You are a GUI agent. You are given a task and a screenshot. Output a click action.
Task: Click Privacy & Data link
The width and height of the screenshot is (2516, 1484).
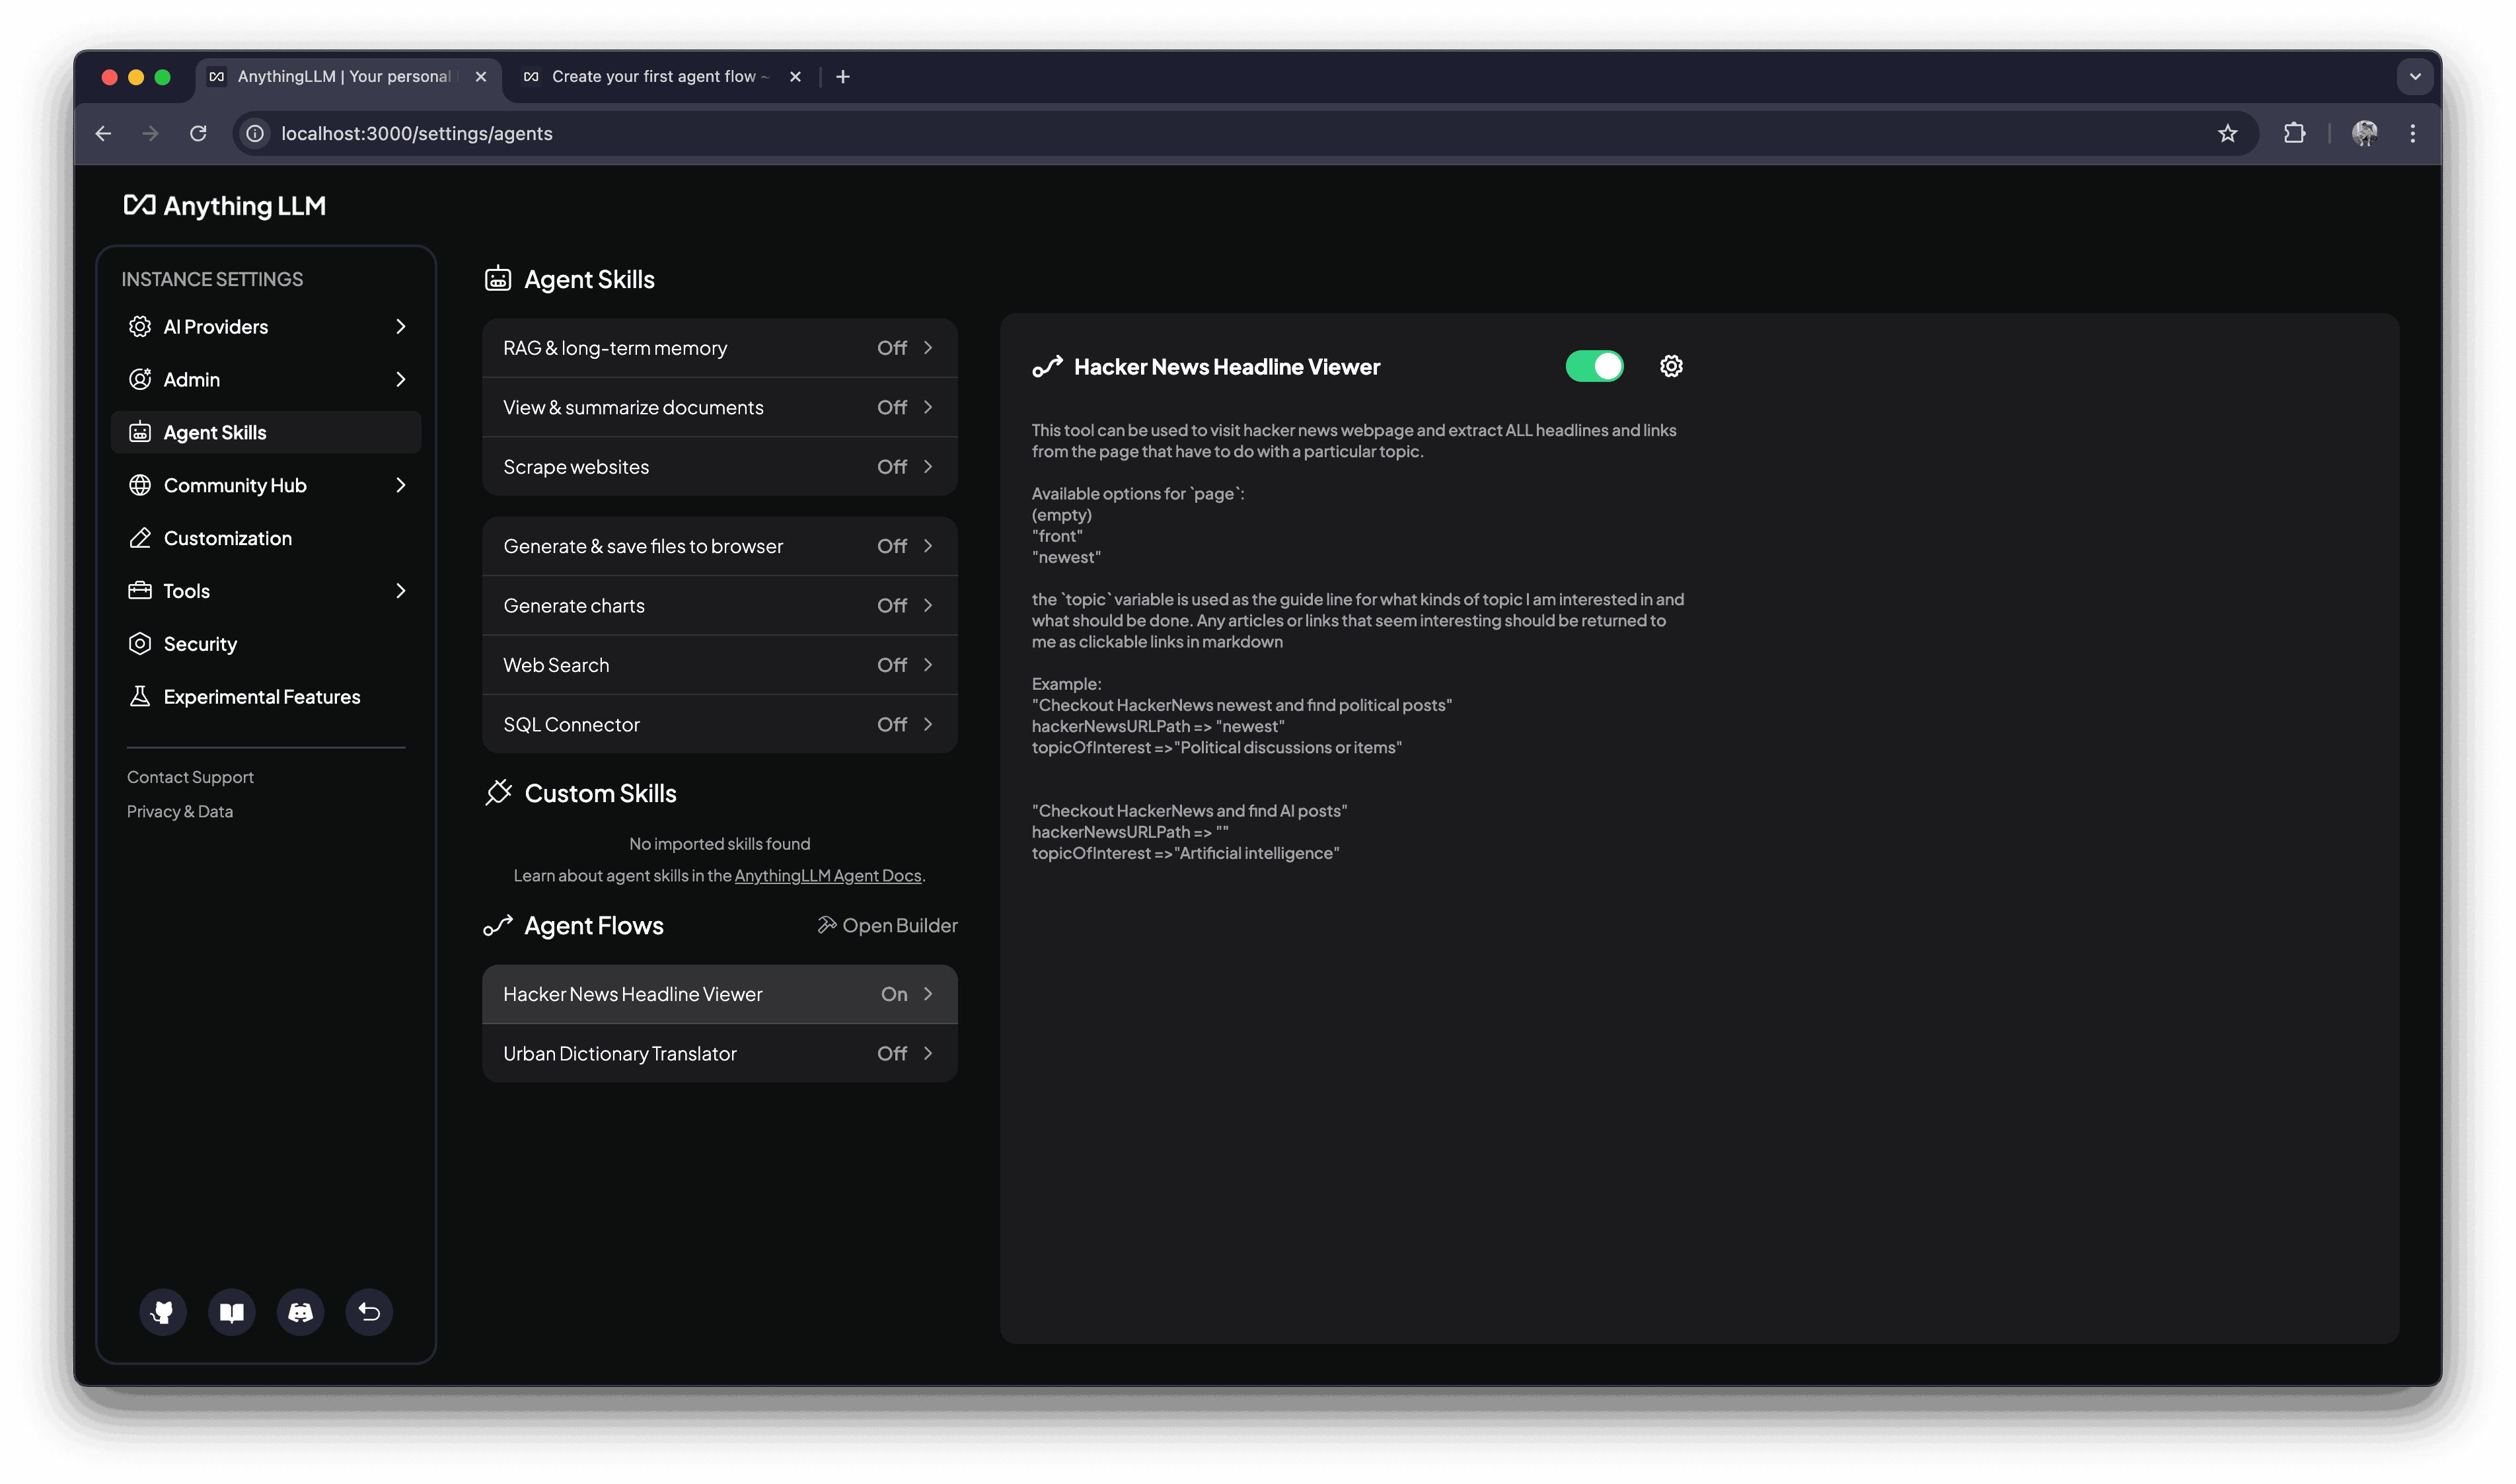(180, 811)
